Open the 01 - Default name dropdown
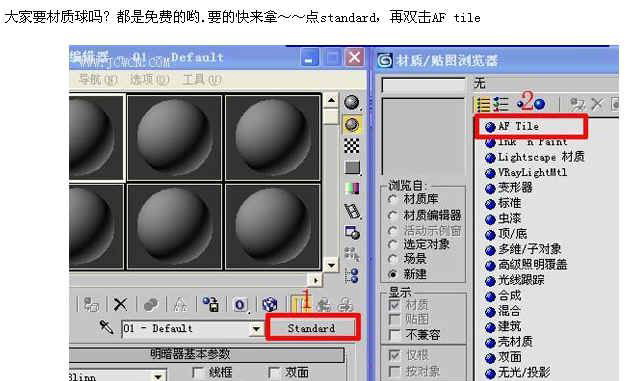This screenshot has width=630, height=381. point(256,329)
